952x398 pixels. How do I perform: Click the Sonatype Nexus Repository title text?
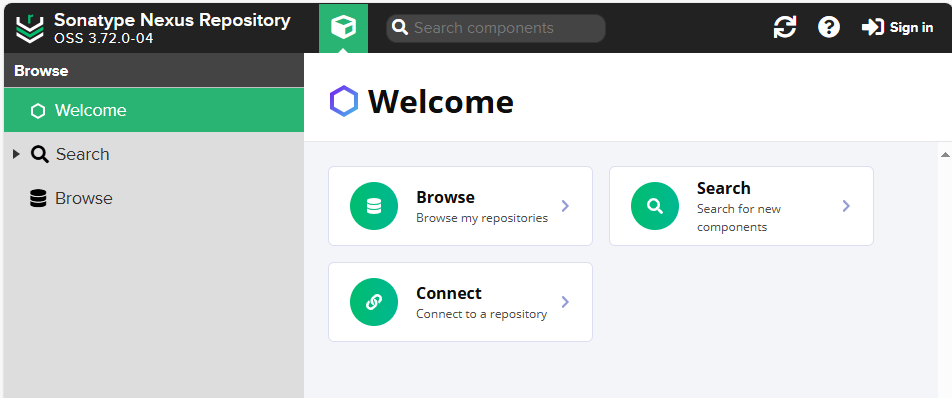pos(172,20)
